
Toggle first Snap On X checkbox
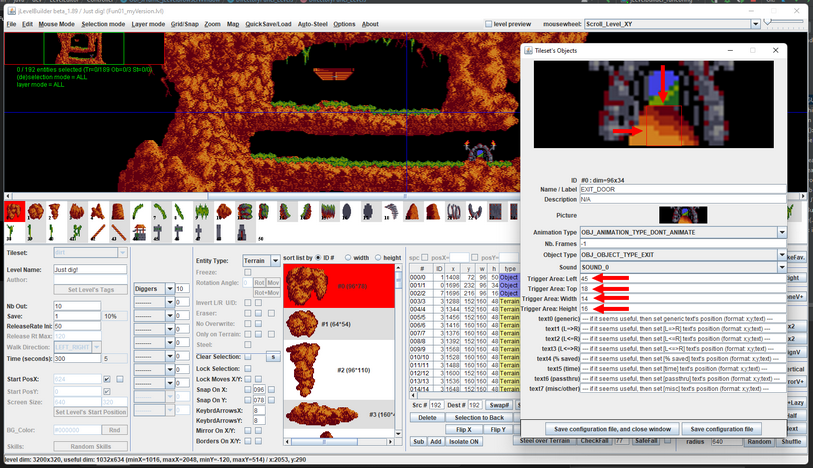(x=248, y=390)
